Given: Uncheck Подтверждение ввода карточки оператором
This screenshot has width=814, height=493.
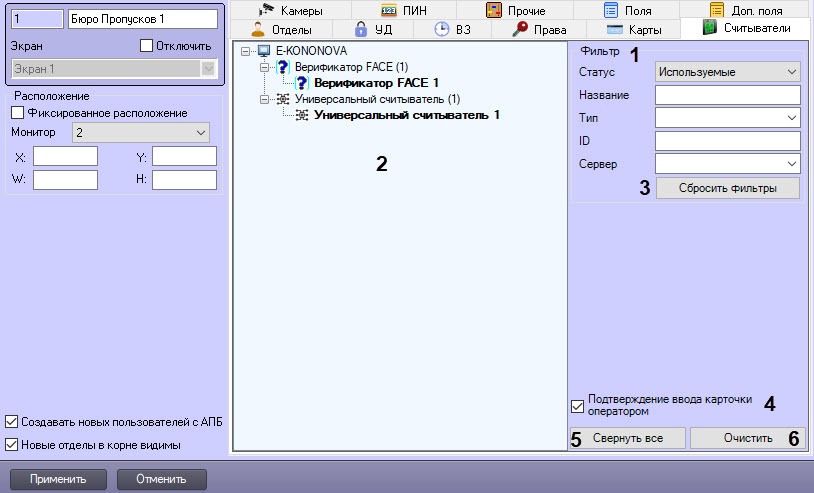Looking at the screenshot, I should (x=576, y=405).
